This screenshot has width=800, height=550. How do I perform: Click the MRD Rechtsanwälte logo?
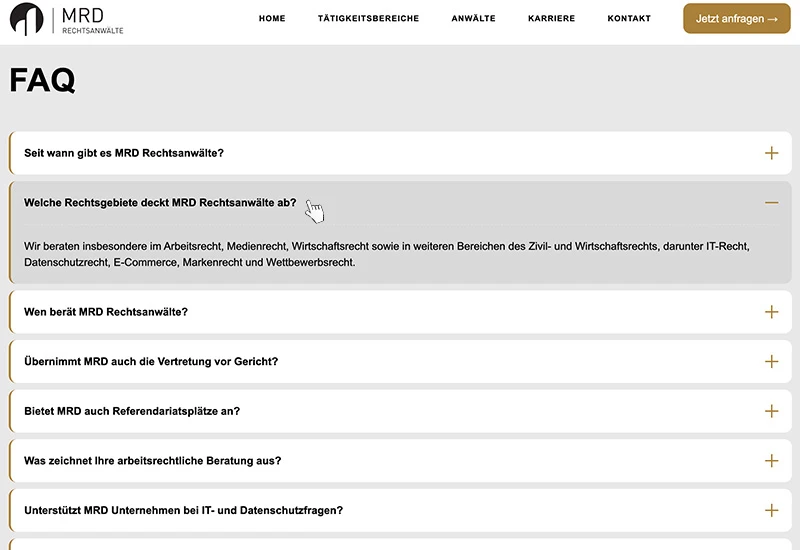pos(67,19)
